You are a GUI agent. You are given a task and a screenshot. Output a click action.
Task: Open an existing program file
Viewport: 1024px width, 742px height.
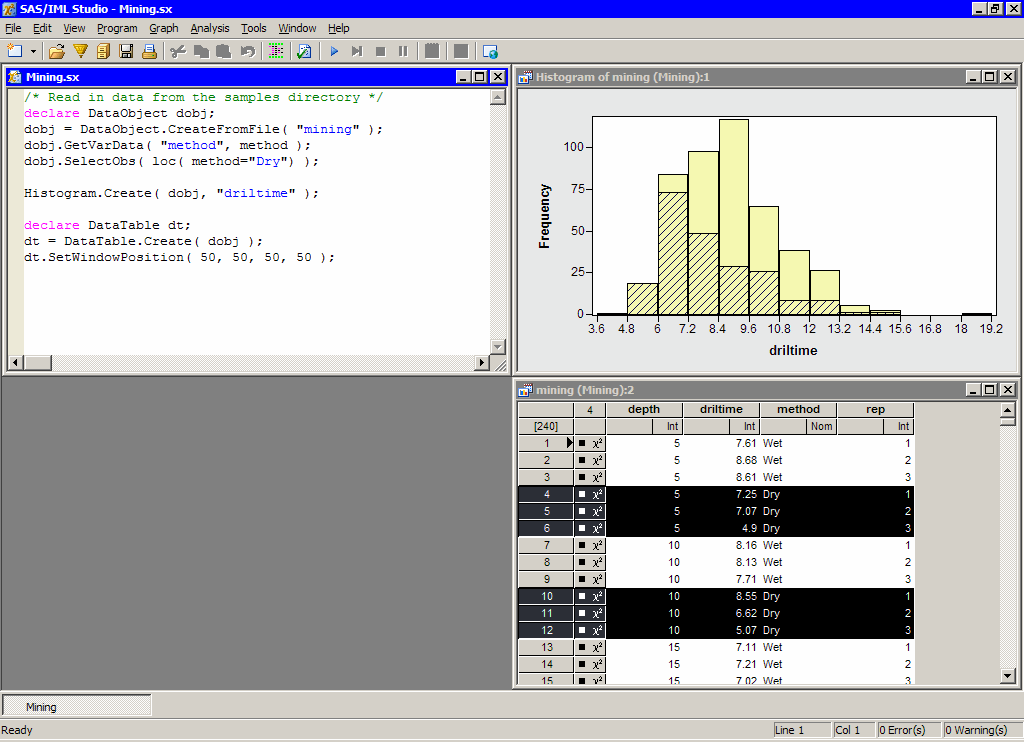point(58,51)
